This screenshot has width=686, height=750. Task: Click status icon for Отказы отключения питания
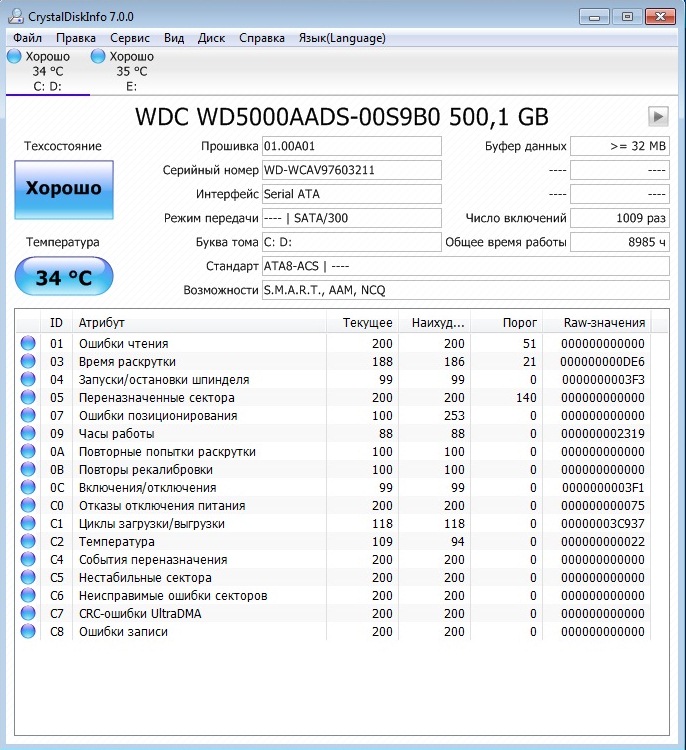(28, 505)
